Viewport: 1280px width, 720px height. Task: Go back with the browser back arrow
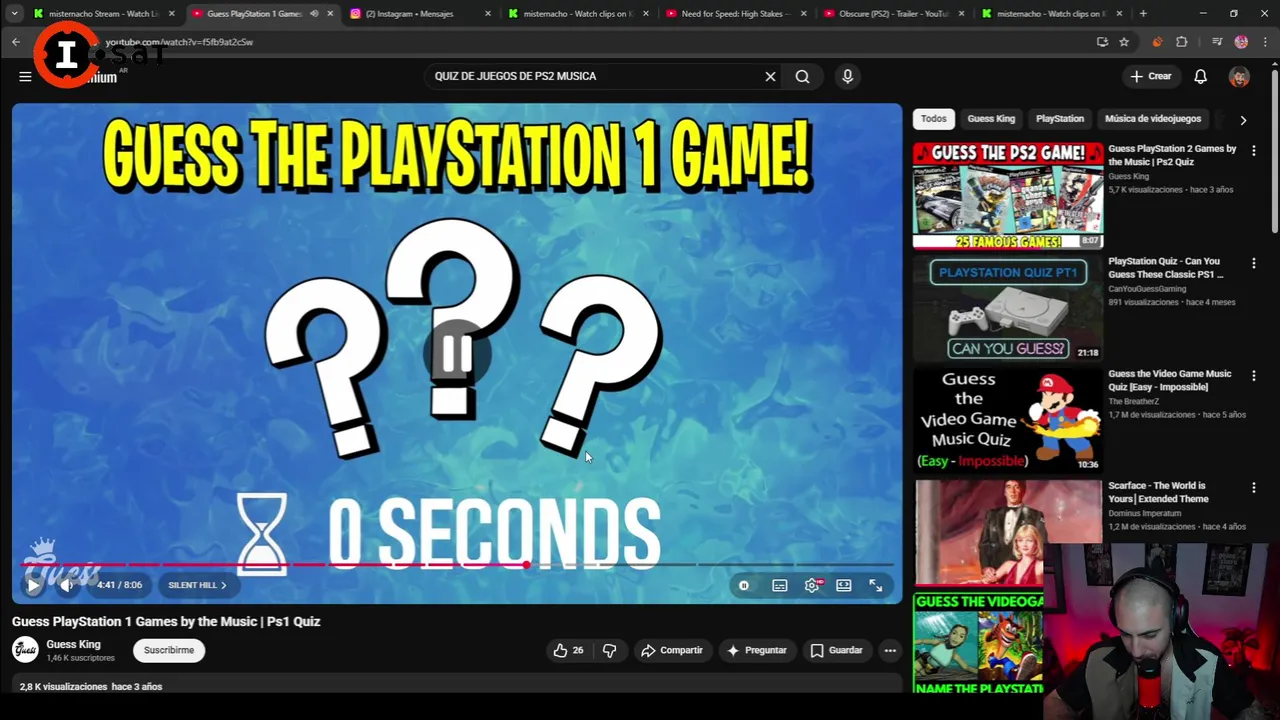16,42
